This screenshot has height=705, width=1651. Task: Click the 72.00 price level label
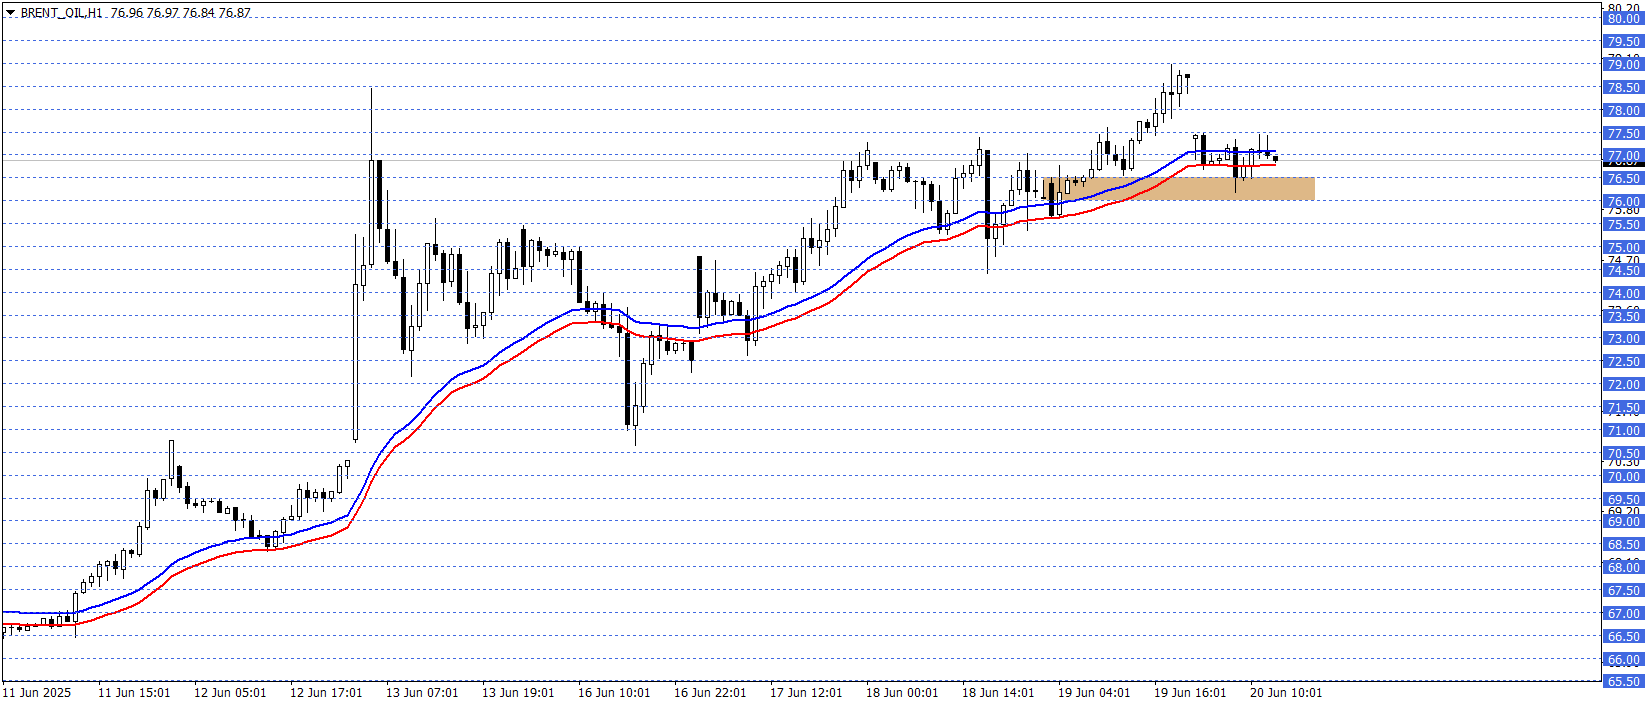click(x=1623, y=385)
